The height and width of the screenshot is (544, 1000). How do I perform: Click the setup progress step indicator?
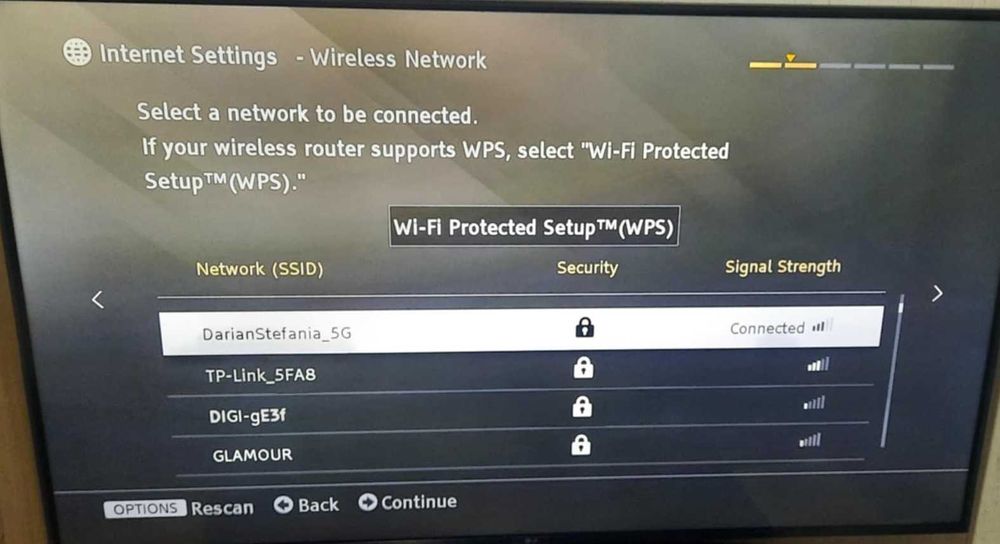click(851, 63)
